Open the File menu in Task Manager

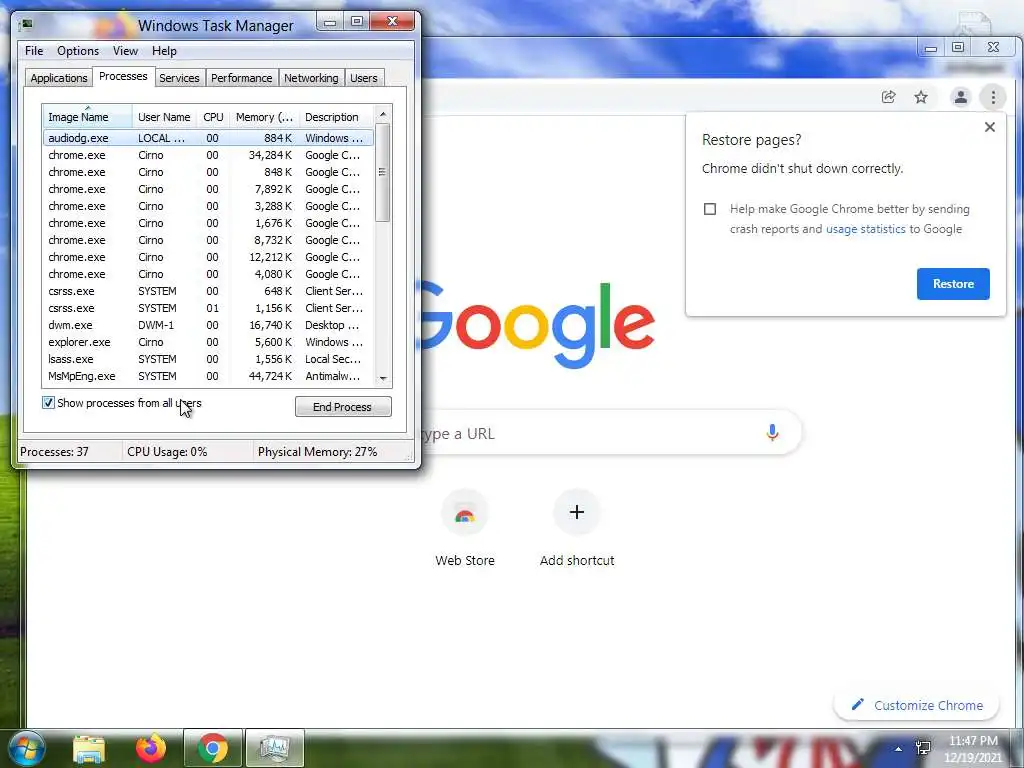click(34, 51)
